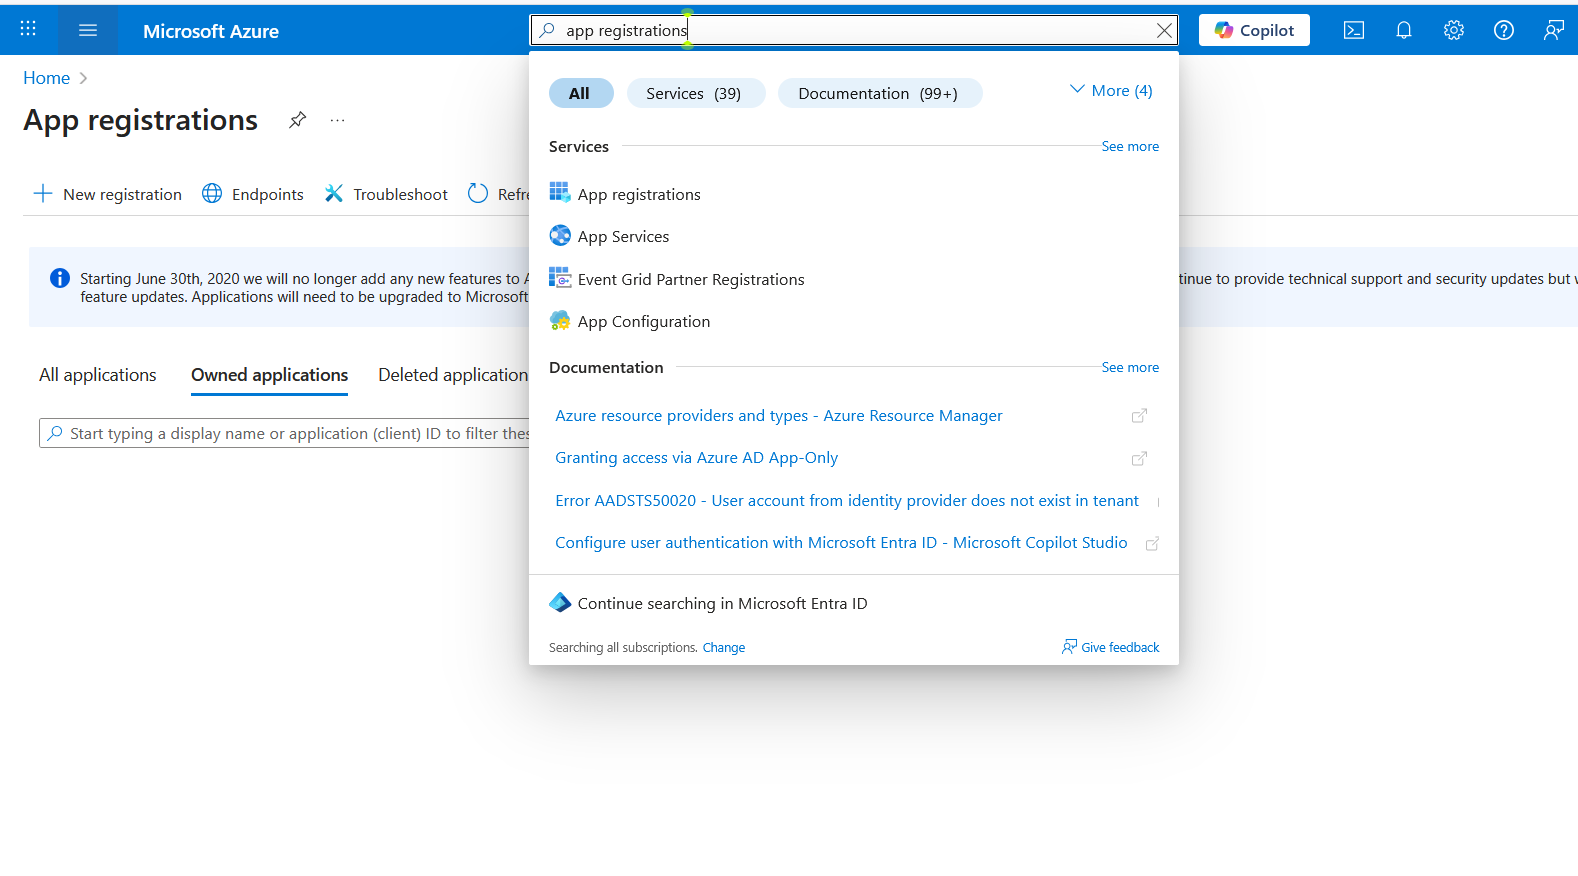Viewport: 1578px width, 876px height.
Task: Open the Azure apps grid launcher
Action: (28, 29)
